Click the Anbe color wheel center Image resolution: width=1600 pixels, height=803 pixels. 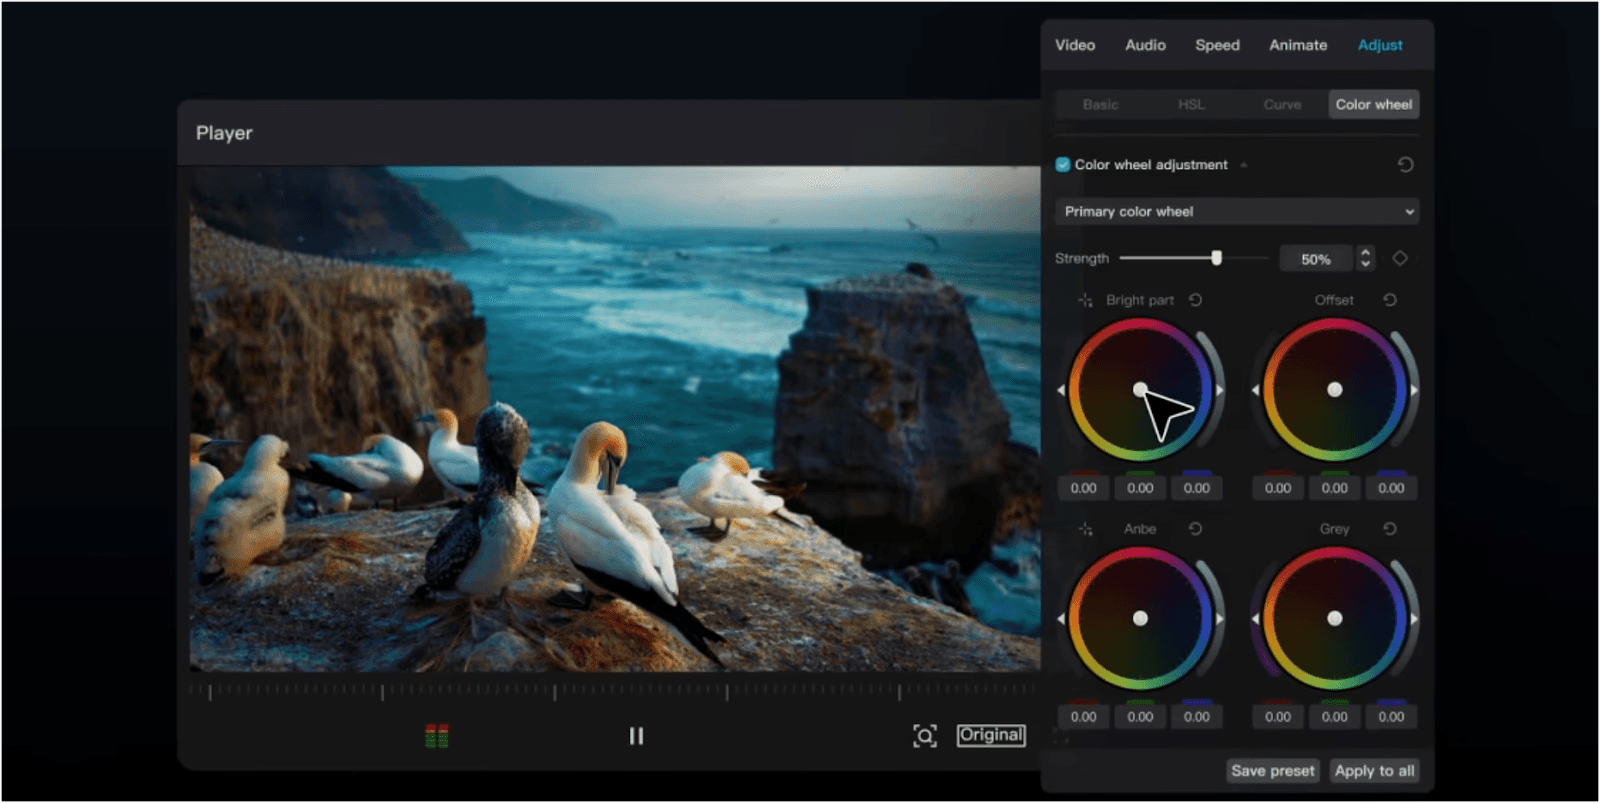click(1140, 619)
